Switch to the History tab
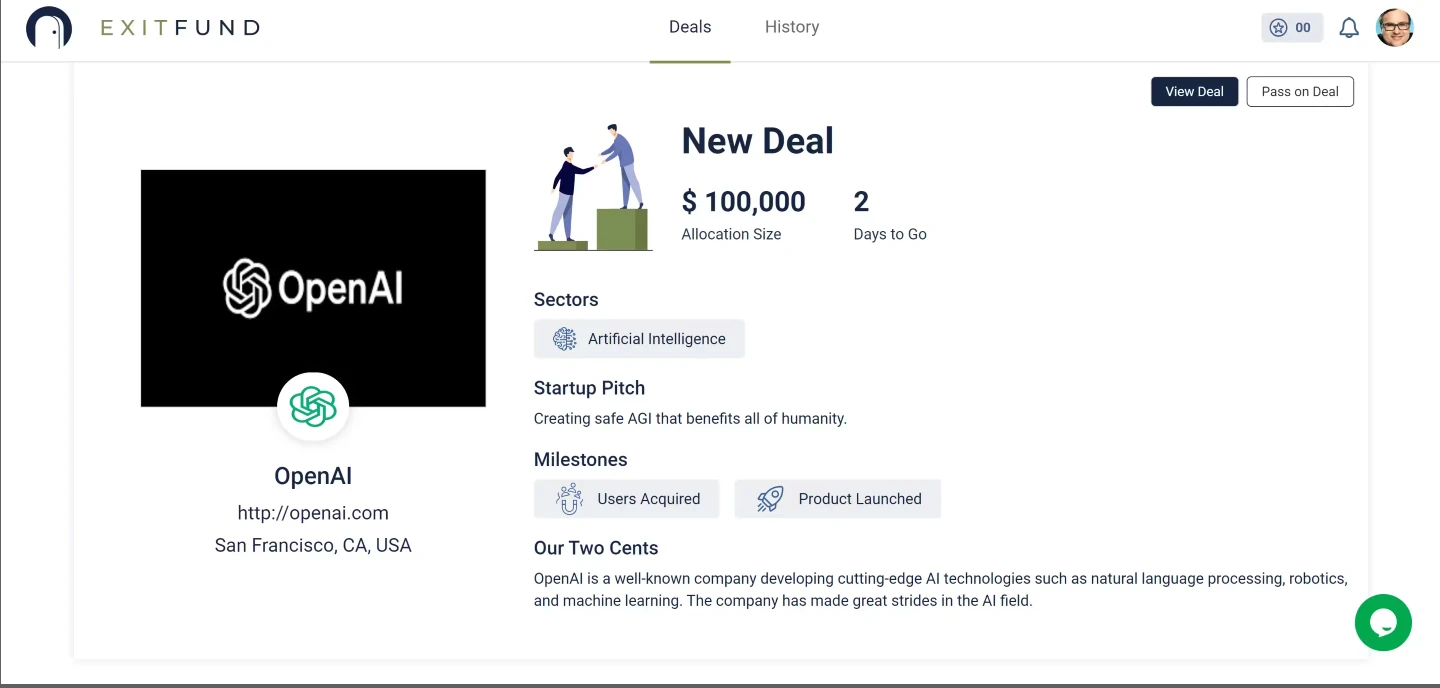Image resolution: width=1440 pixels, height=688 pixels. tap(791, 27)
